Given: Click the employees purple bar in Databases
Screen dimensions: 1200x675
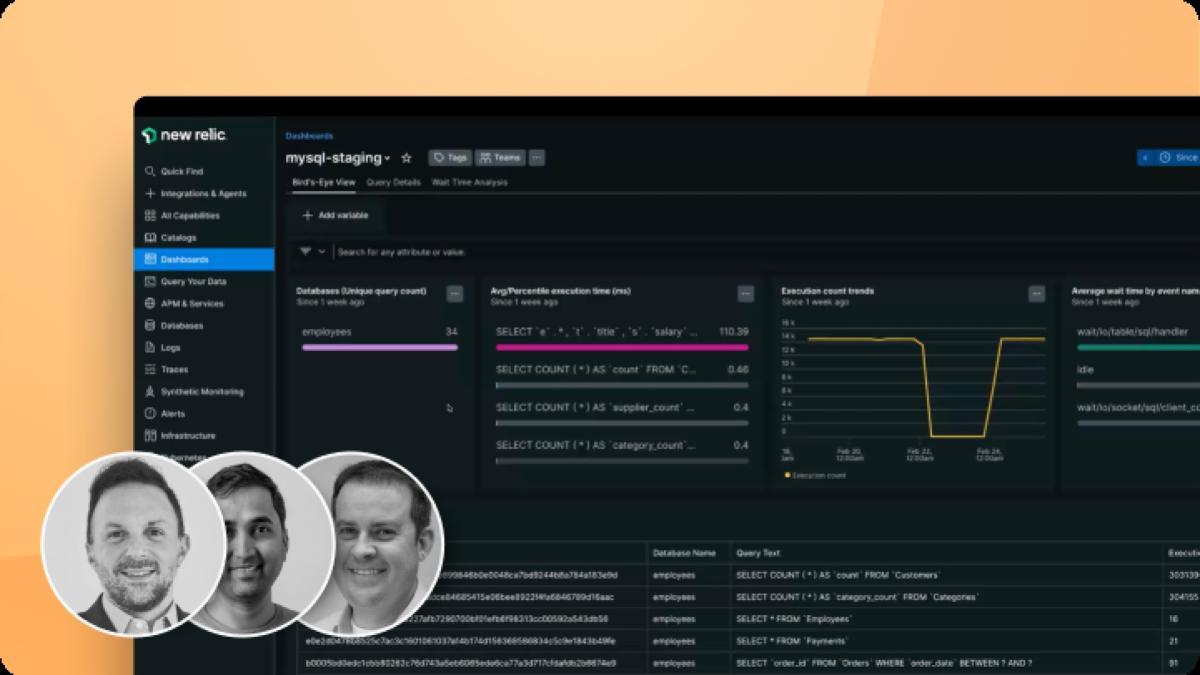Looking at the screenshot, I should click(x=379, y=347).
